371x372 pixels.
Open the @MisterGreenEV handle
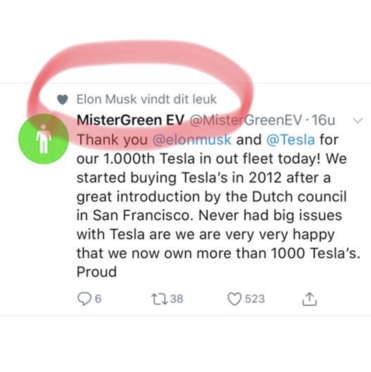(246, 120)
